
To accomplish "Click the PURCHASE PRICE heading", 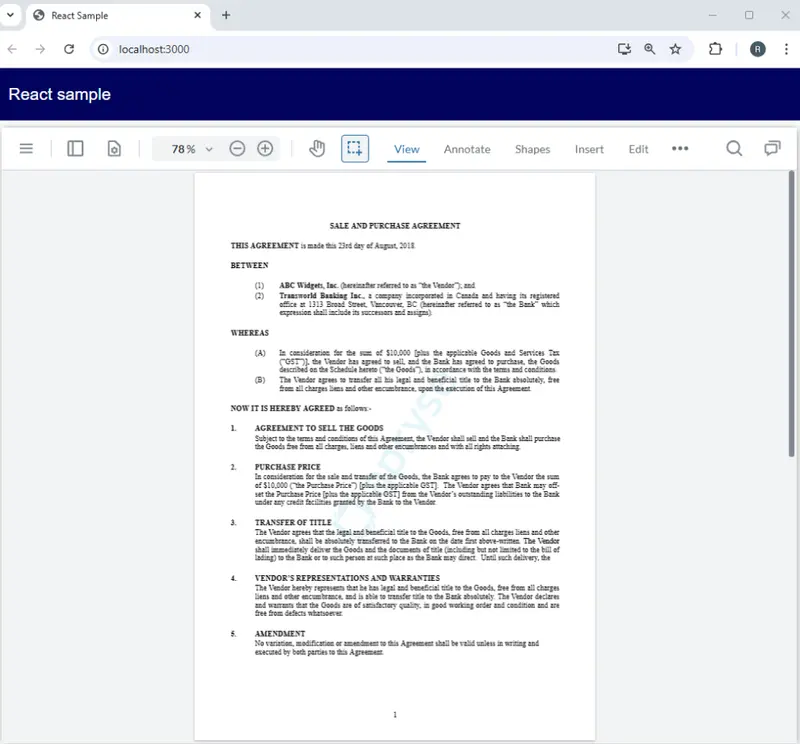I will (x=288, y=467).
